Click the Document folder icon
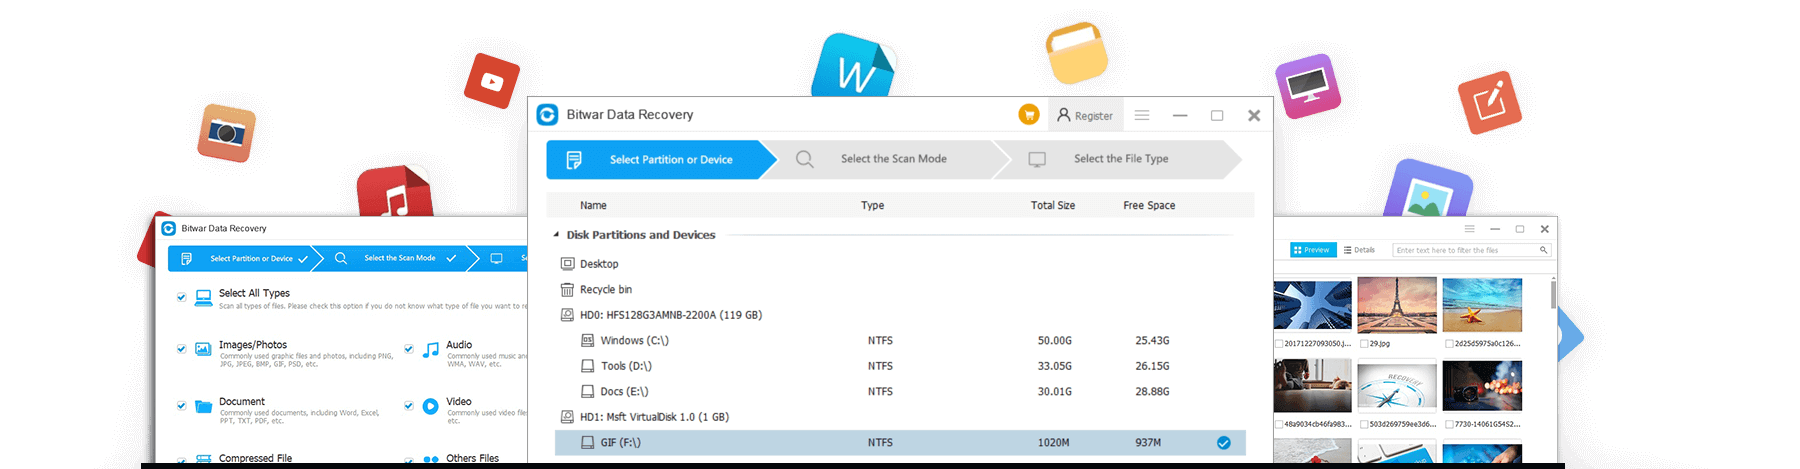Screen dimensions: 1800x469 pos(203,406)
